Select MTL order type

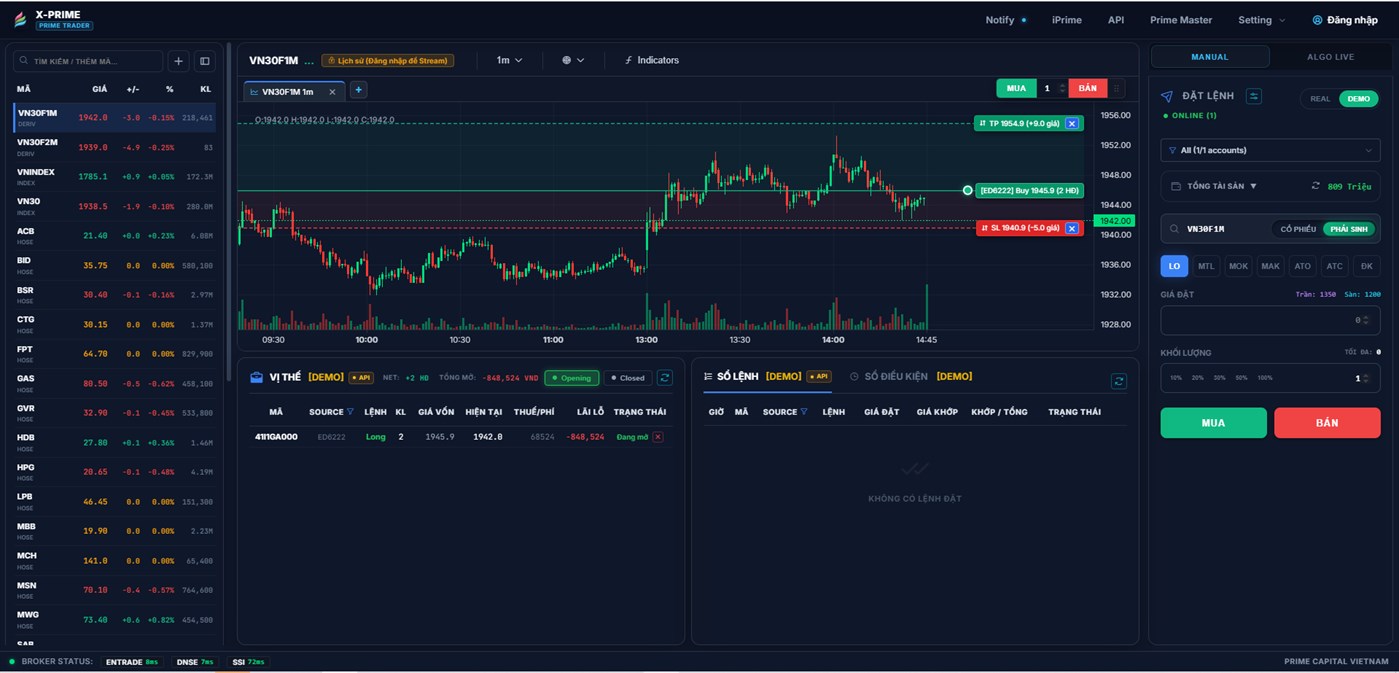1206,266
